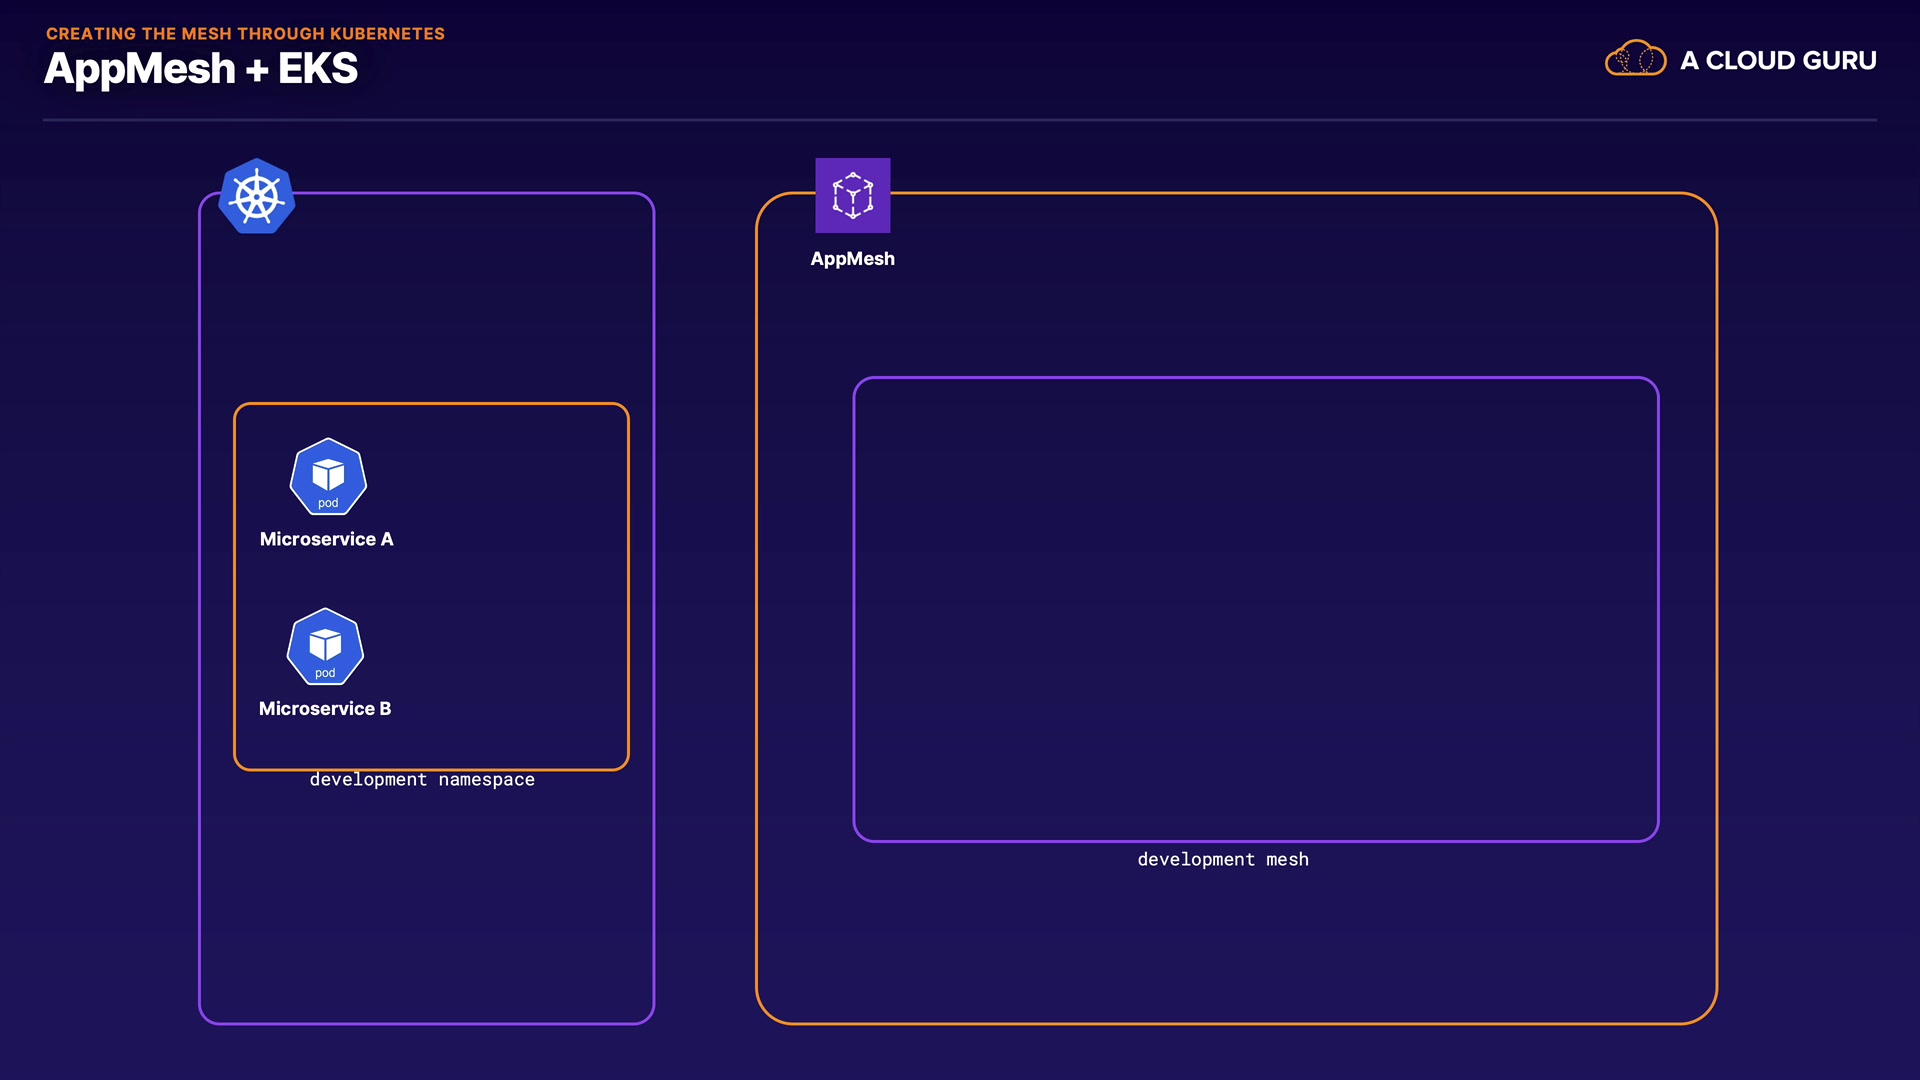This screenshot has height=1080, width=1920.
Task: Select the Microservice B pod icon
Action: 325,647
